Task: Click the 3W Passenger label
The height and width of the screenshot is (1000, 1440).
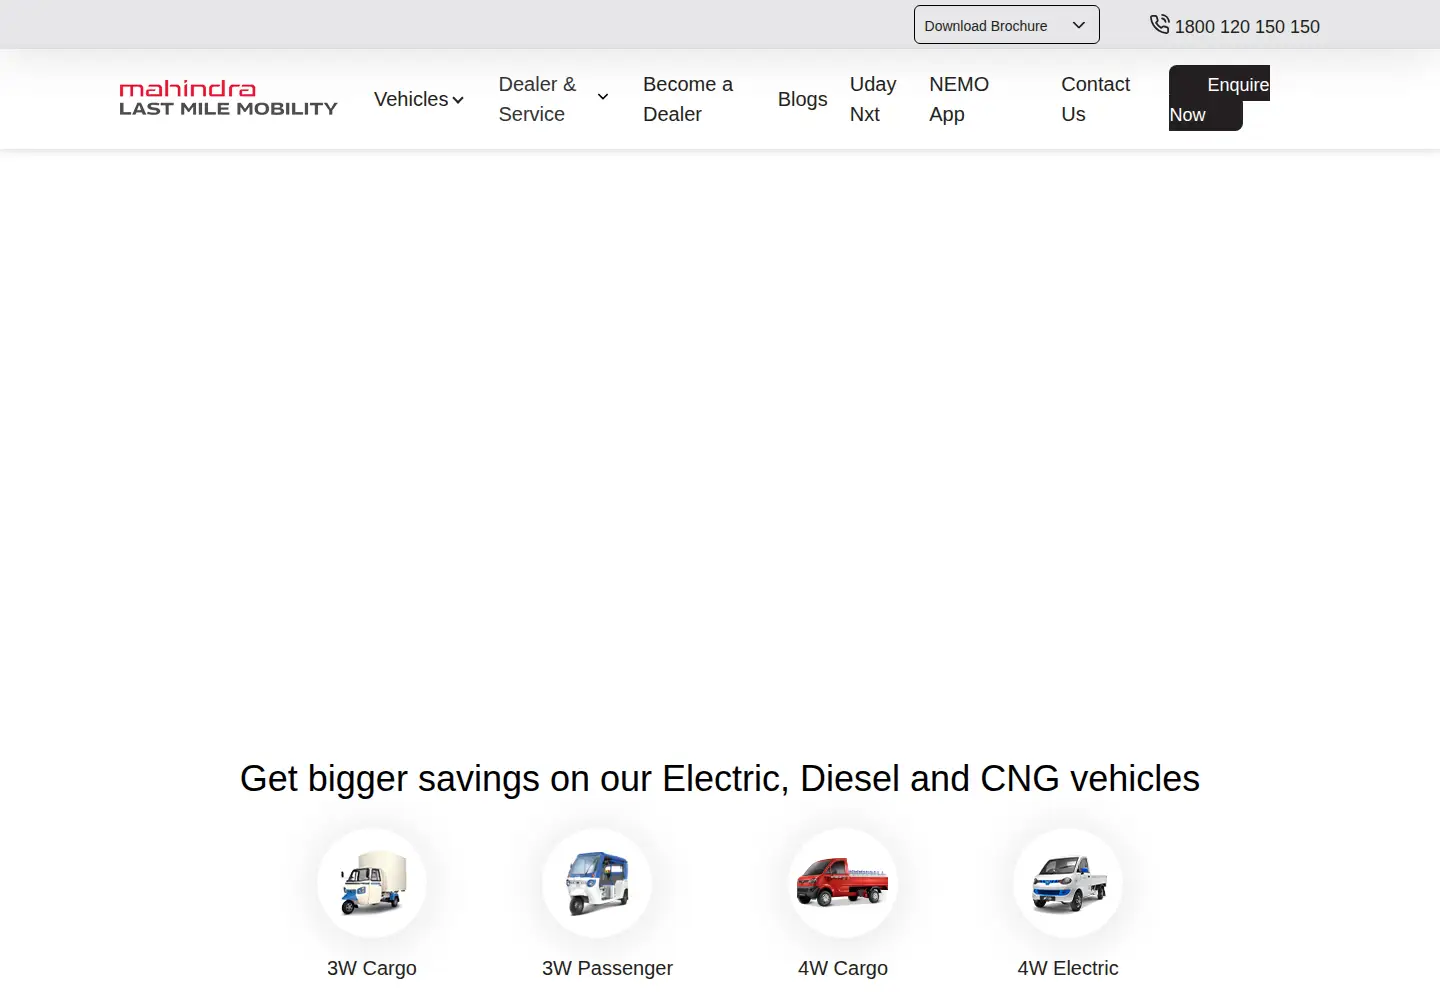Action: (607, 968)
